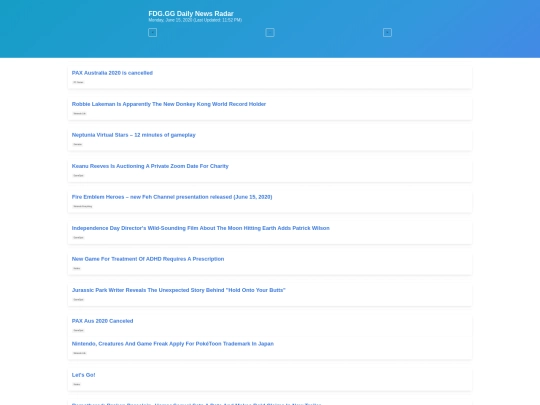The width and height of the screenshot is (540, 405).
Task: Open Fire Emblem Heroes Feh Channel article
Action: [x=172, y=197]
